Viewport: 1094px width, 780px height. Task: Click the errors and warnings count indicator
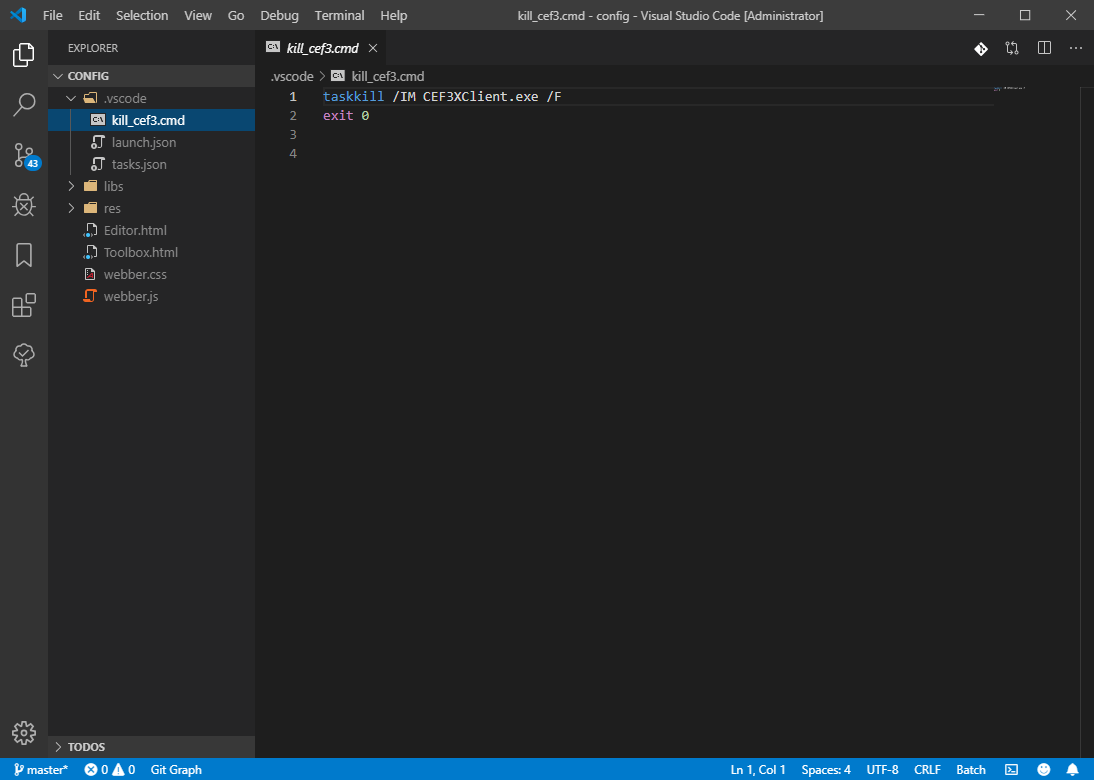110,770
